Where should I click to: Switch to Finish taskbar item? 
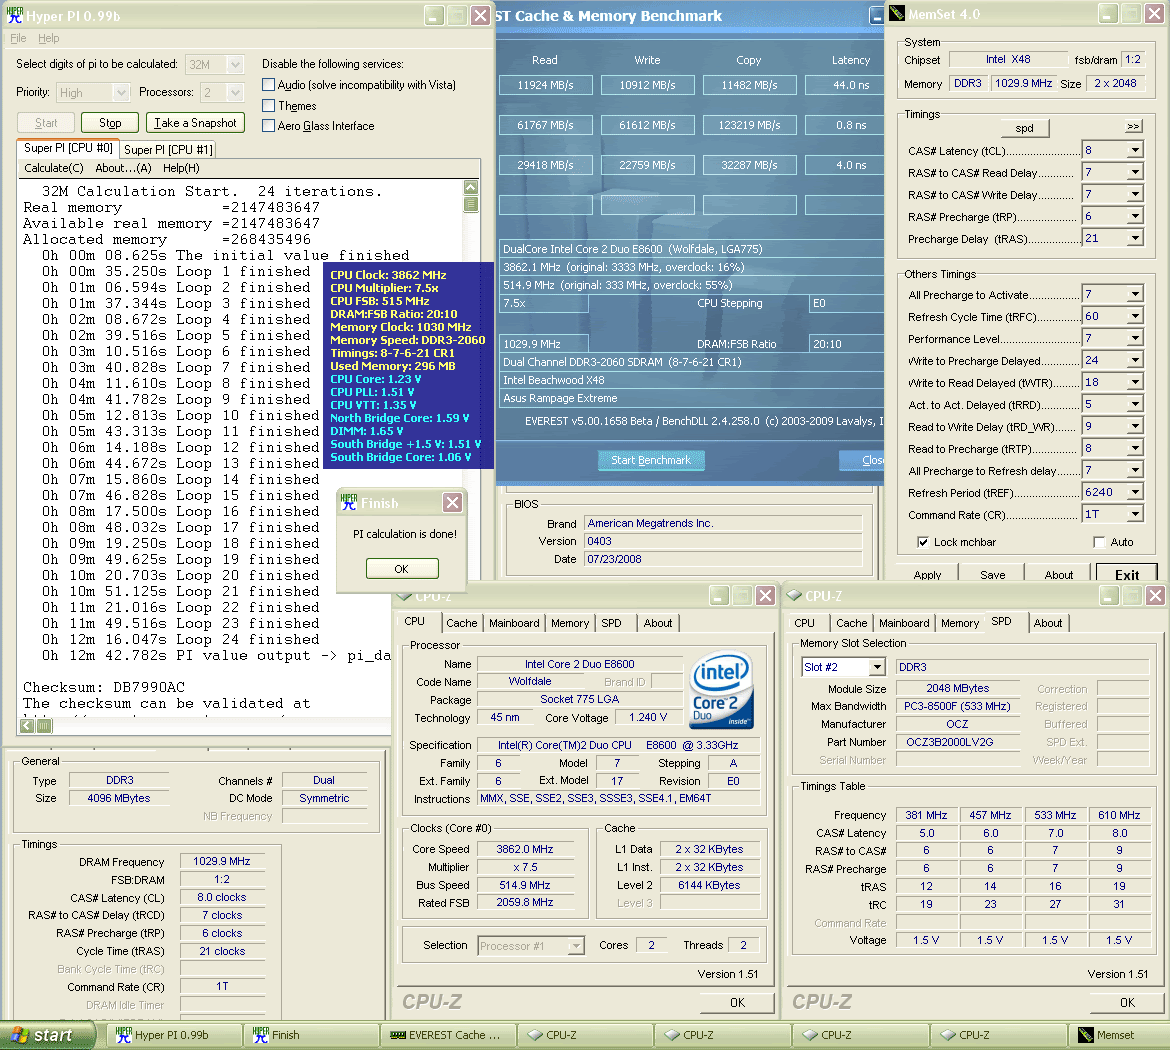click(x=312, y=1035)
